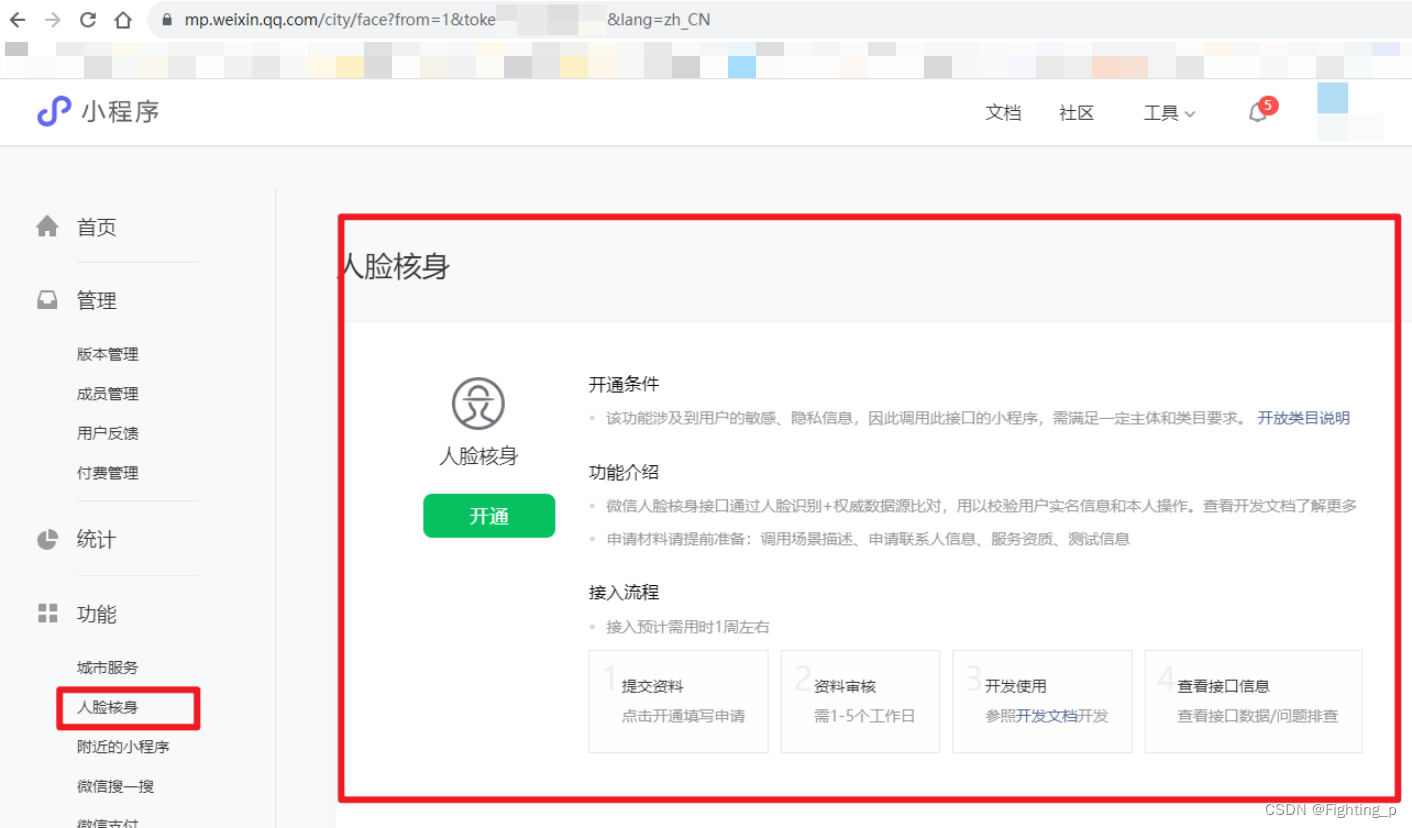The image size is (1412, 828).
Task: Reload the page with the refresh icon
Action: coord(87,18)
